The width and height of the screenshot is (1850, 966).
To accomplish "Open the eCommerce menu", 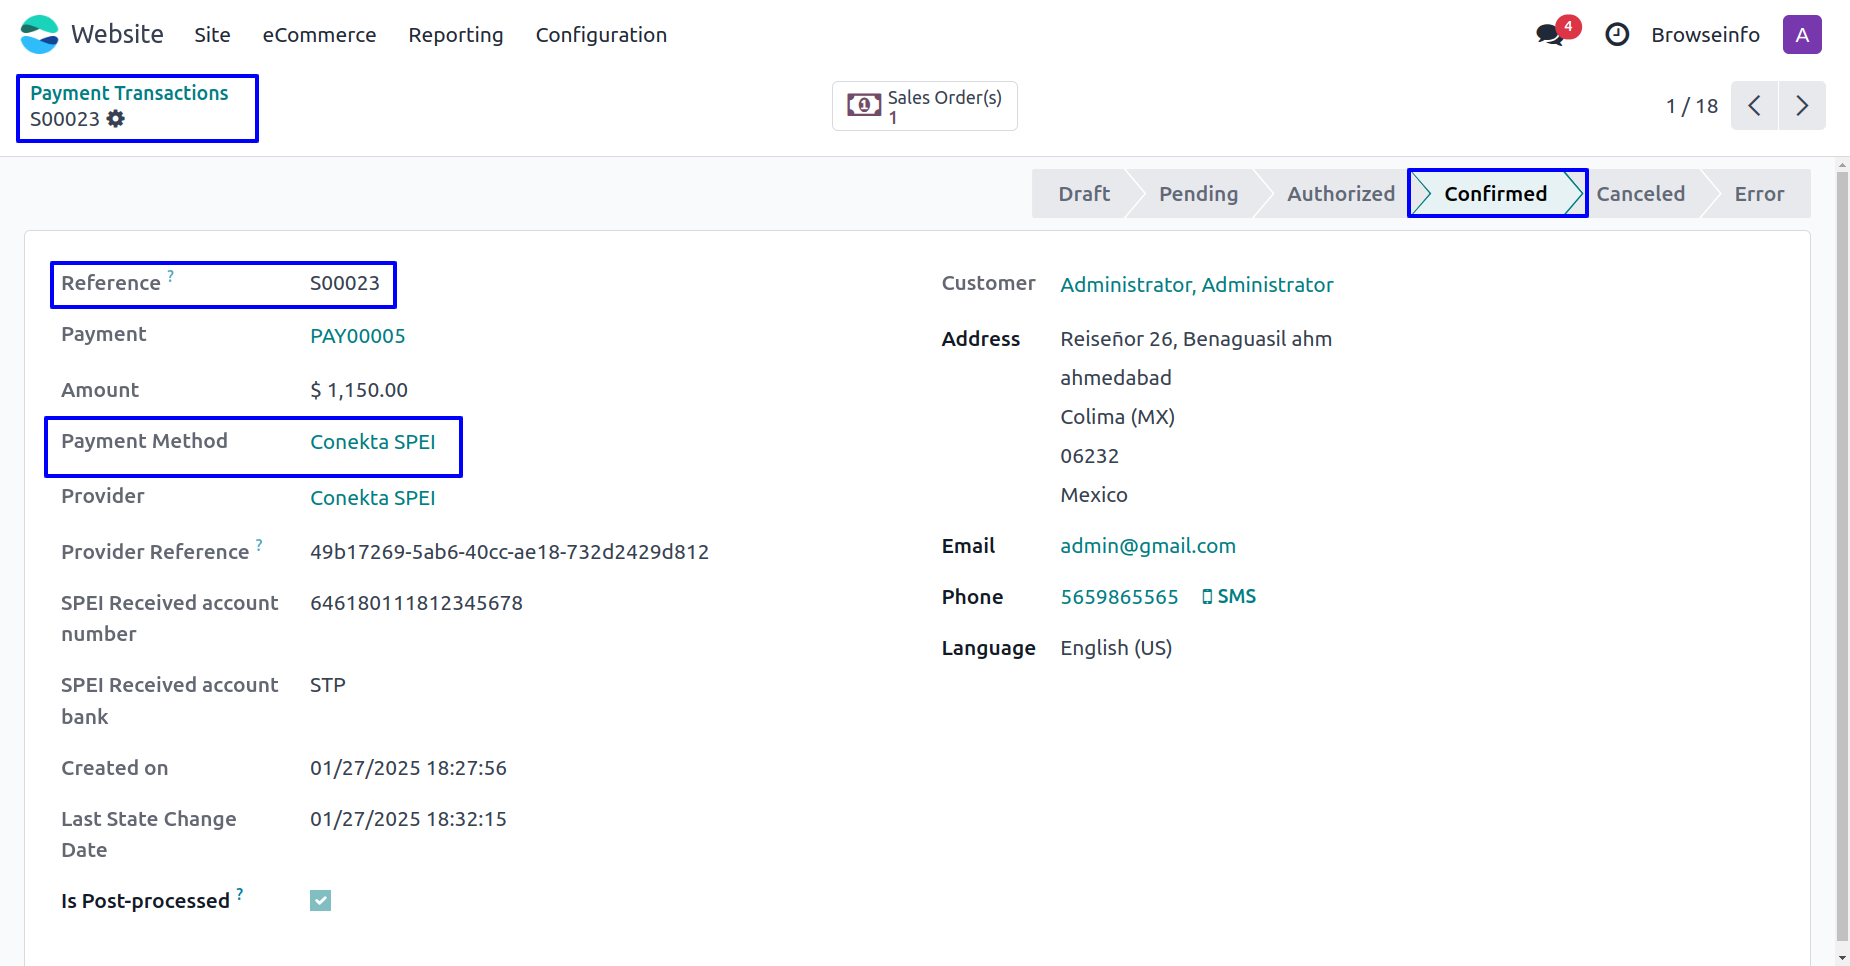I will coord(319,35).
